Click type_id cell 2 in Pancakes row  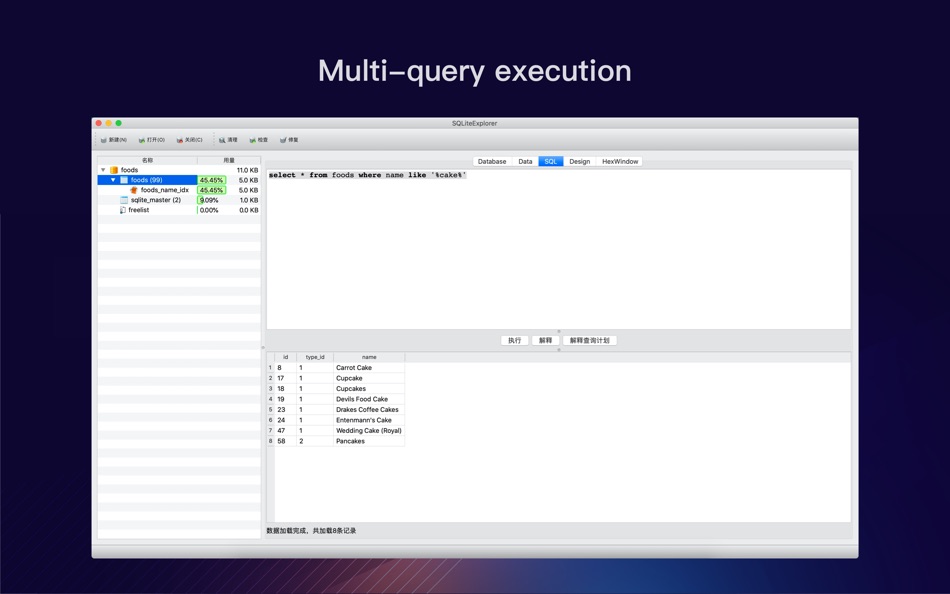pyautogui.click(x=315, y=441)
